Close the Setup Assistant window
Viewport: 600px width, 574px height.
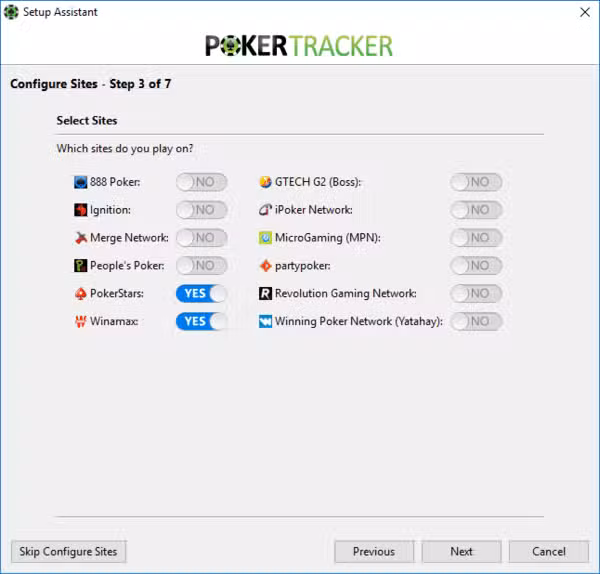[x=585, y=12]
